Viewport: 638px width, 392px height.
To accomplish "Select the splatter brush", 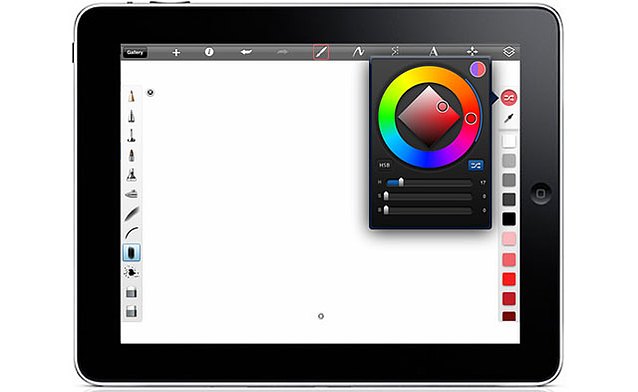I will click(131, 272).
